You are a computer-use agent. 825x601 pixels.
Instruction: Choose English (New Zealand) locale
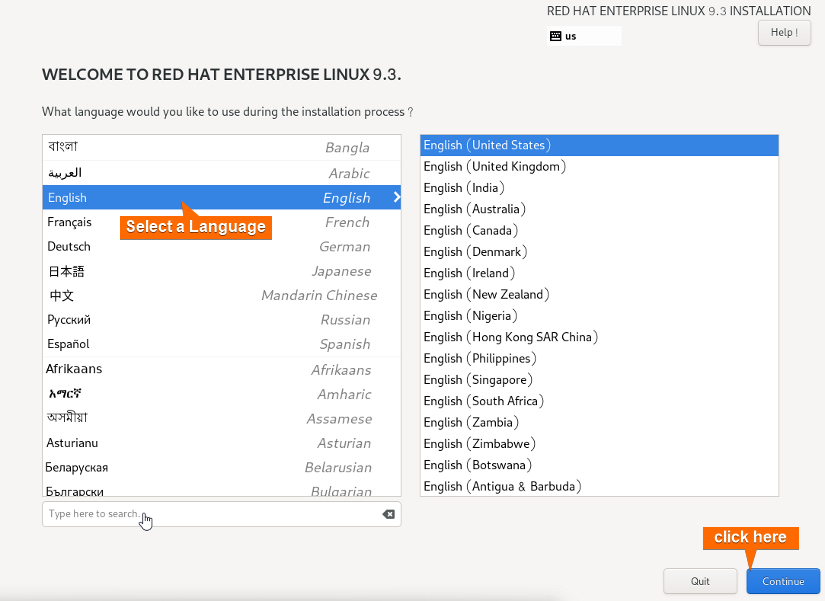point(599,294)
